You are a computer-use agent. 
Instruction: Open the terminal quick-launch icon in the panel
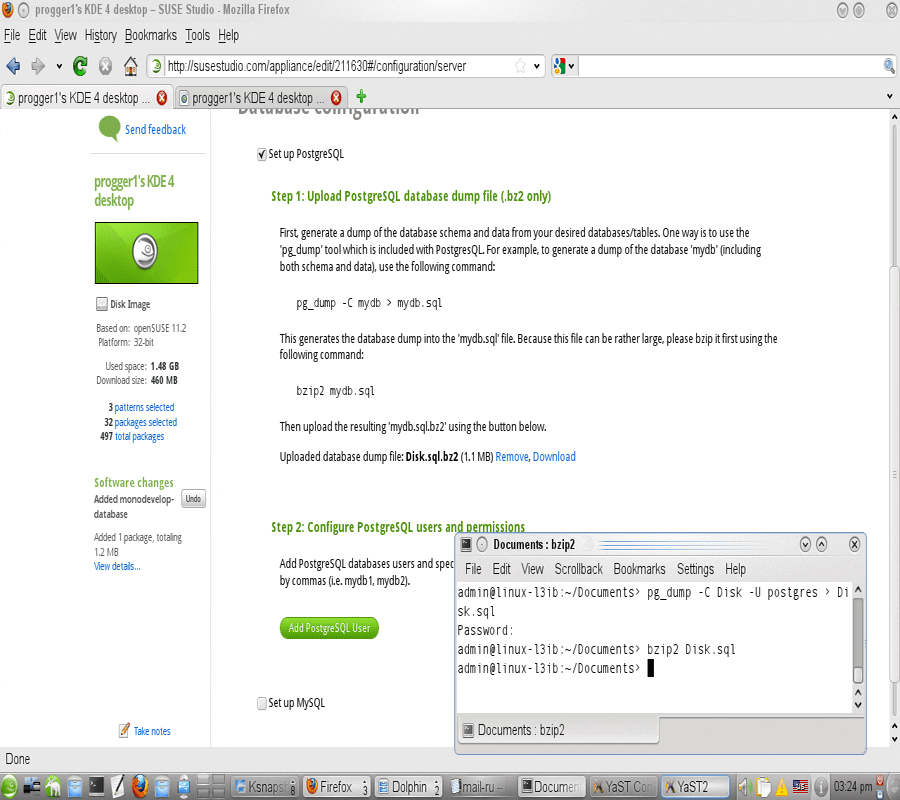[96, 786]
